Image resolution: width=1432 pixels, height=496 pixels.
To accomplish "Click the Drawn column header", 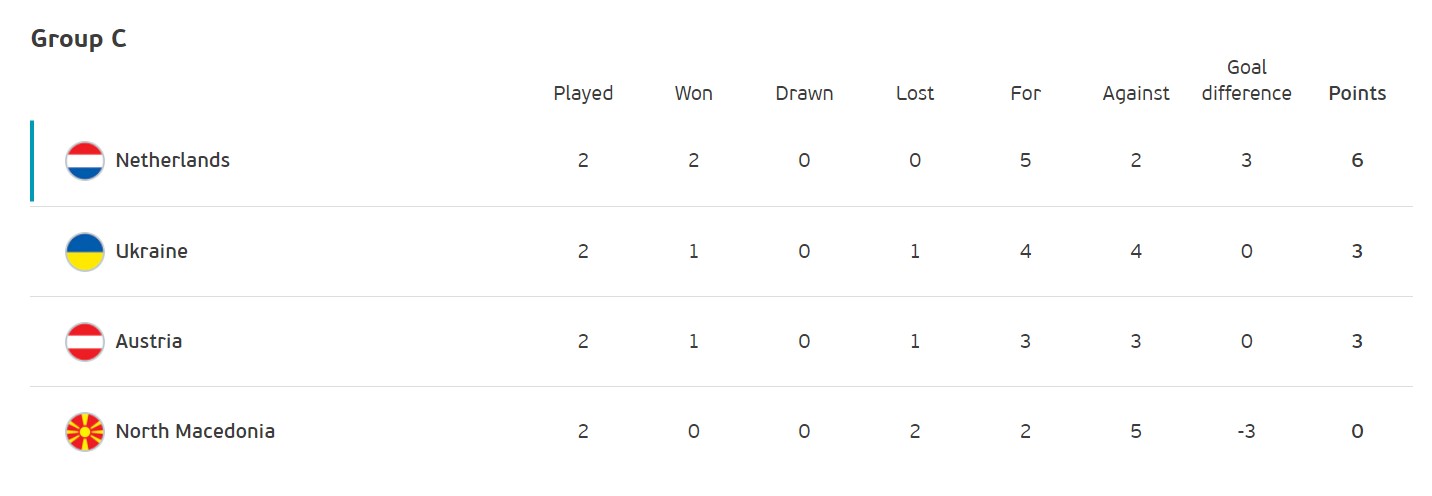I will click(x=804, y=93).
